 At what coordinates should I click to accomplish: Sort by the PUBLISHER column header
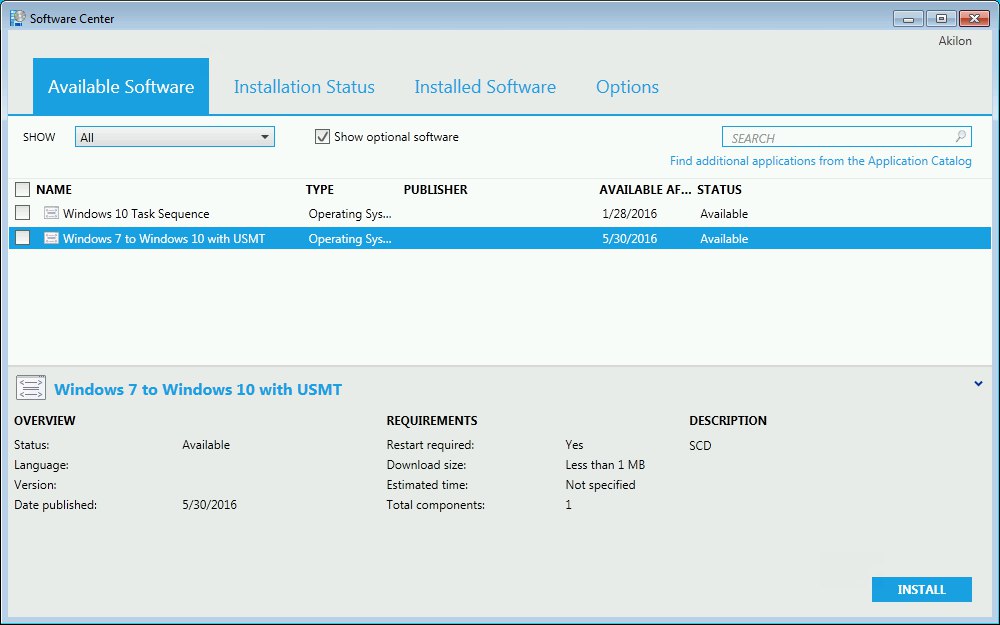[x=436, y=189]
